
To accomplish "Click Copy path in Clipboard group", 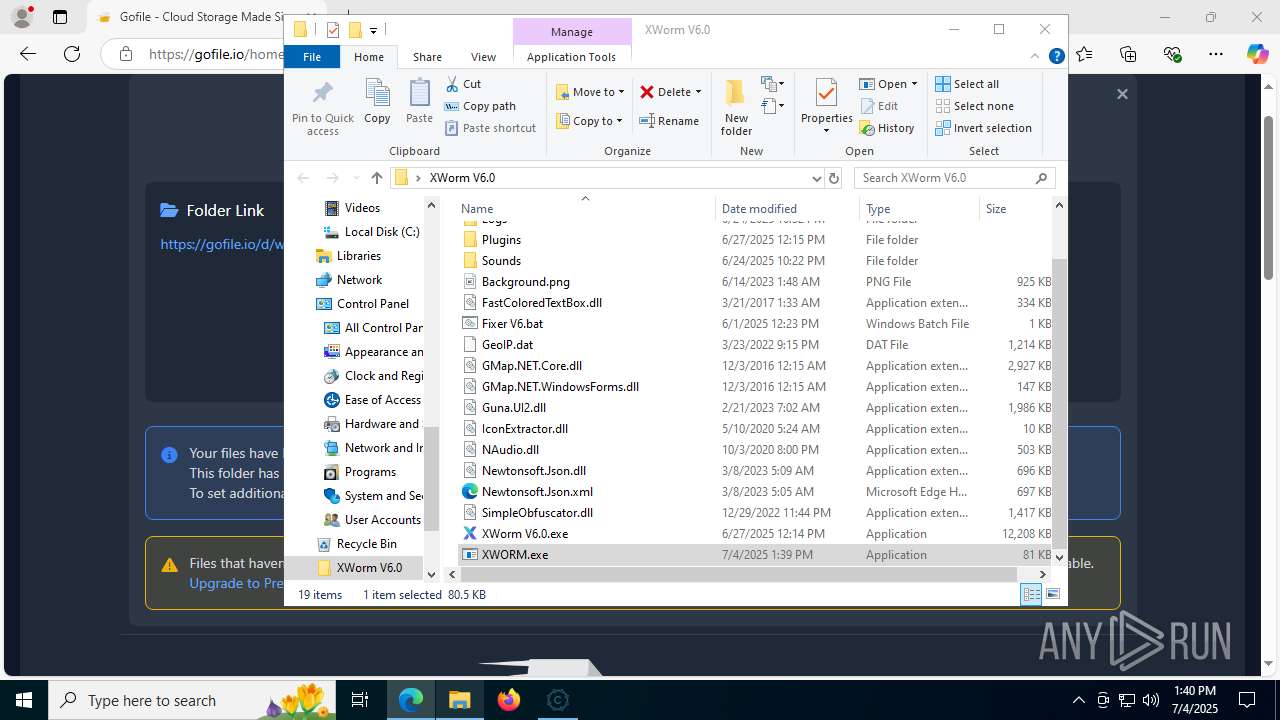I will coord(480,106).
